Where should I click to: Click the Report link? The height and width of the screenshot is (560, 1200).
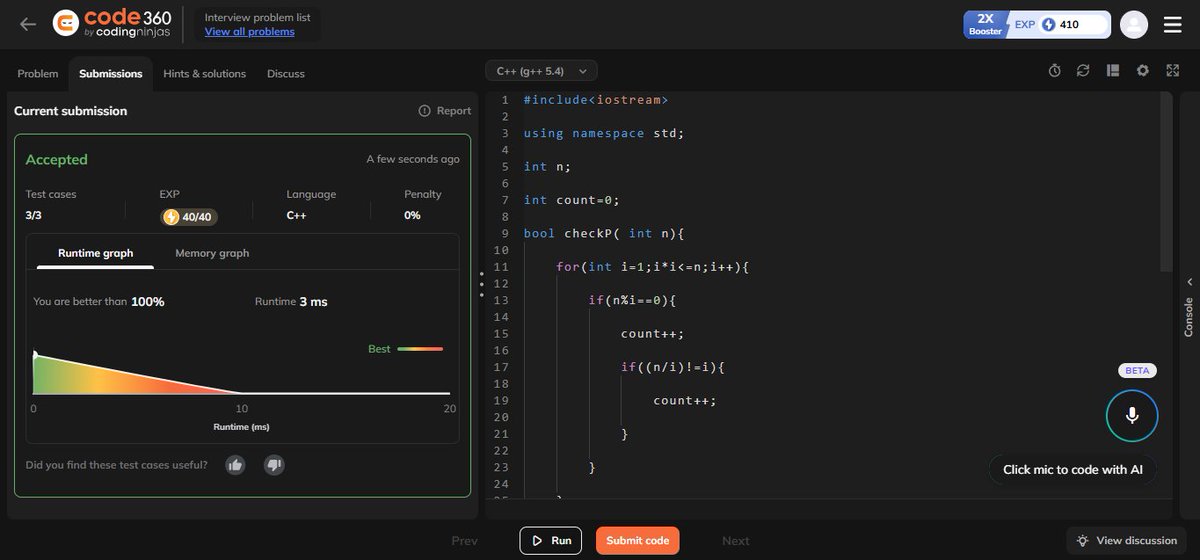click(454, 111)
